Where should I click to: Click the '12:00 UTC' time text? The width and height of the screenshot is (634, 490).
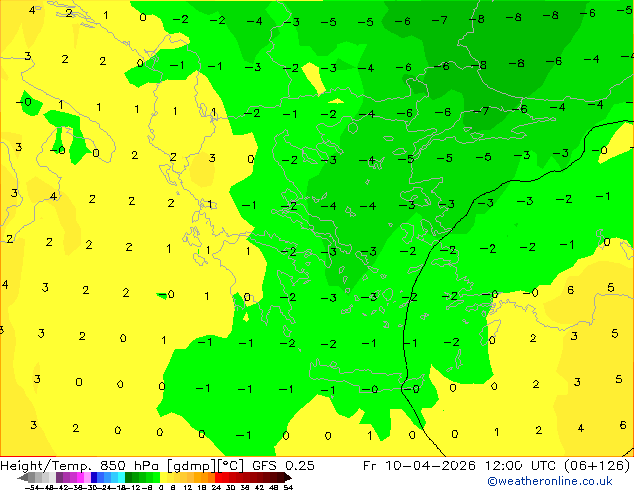(522, 466)
